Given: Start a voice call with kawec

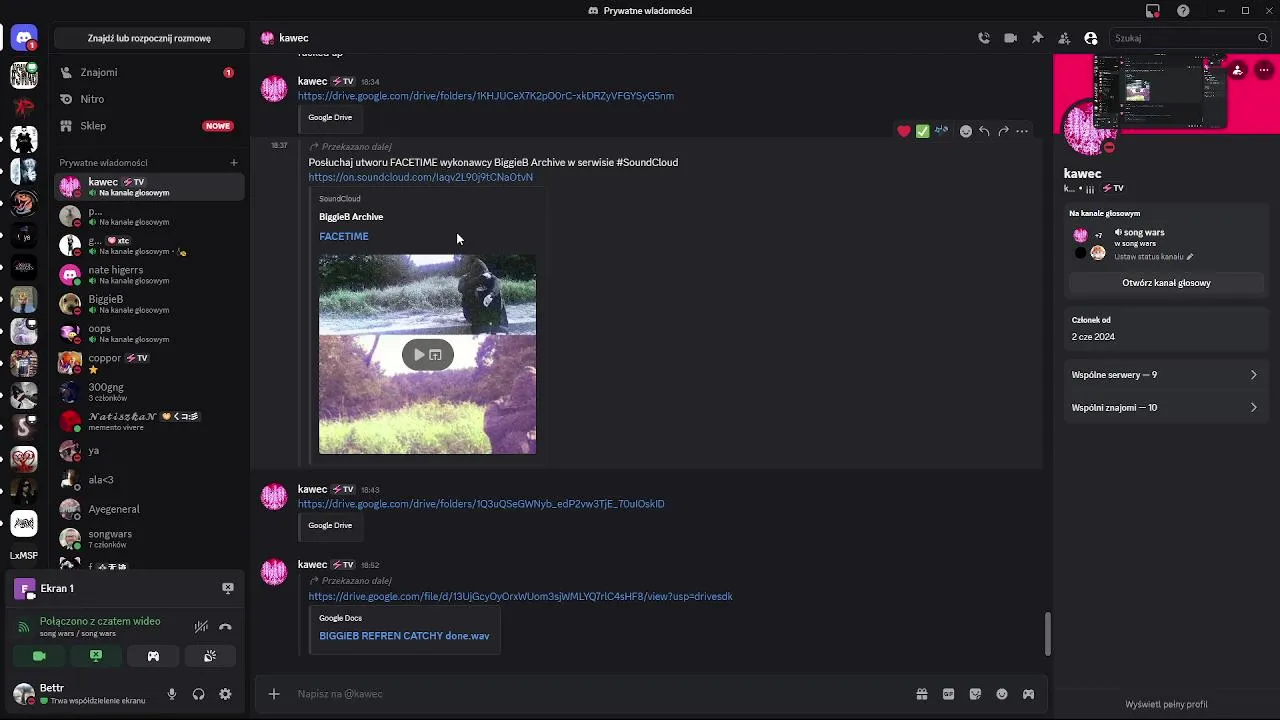Looking at the screenshot, I should click(x=984, y=38).
